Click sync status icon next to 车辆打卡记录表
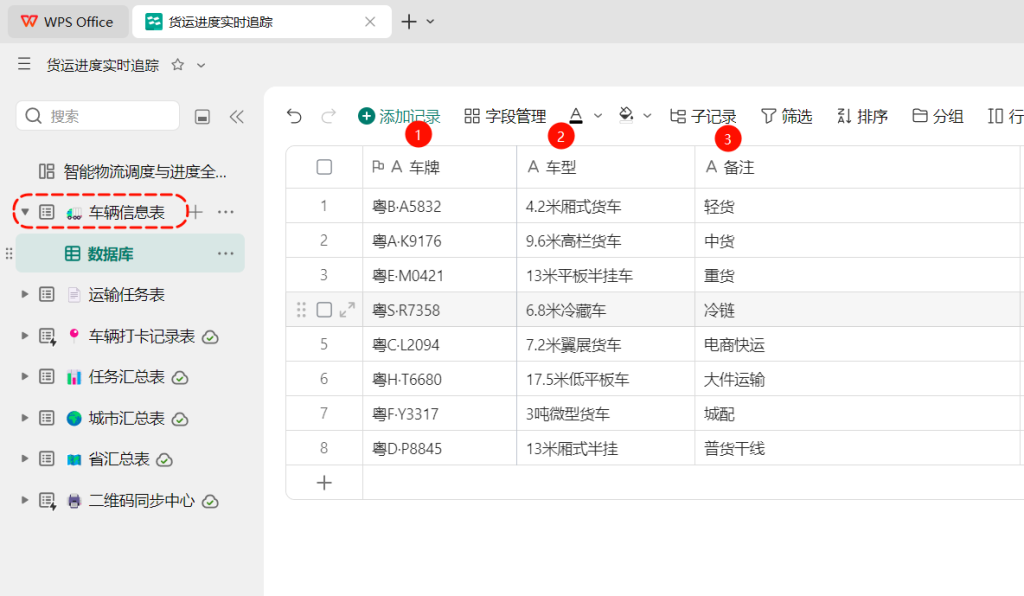Screen dimensions: 1024x596 [x=210, y=337]
